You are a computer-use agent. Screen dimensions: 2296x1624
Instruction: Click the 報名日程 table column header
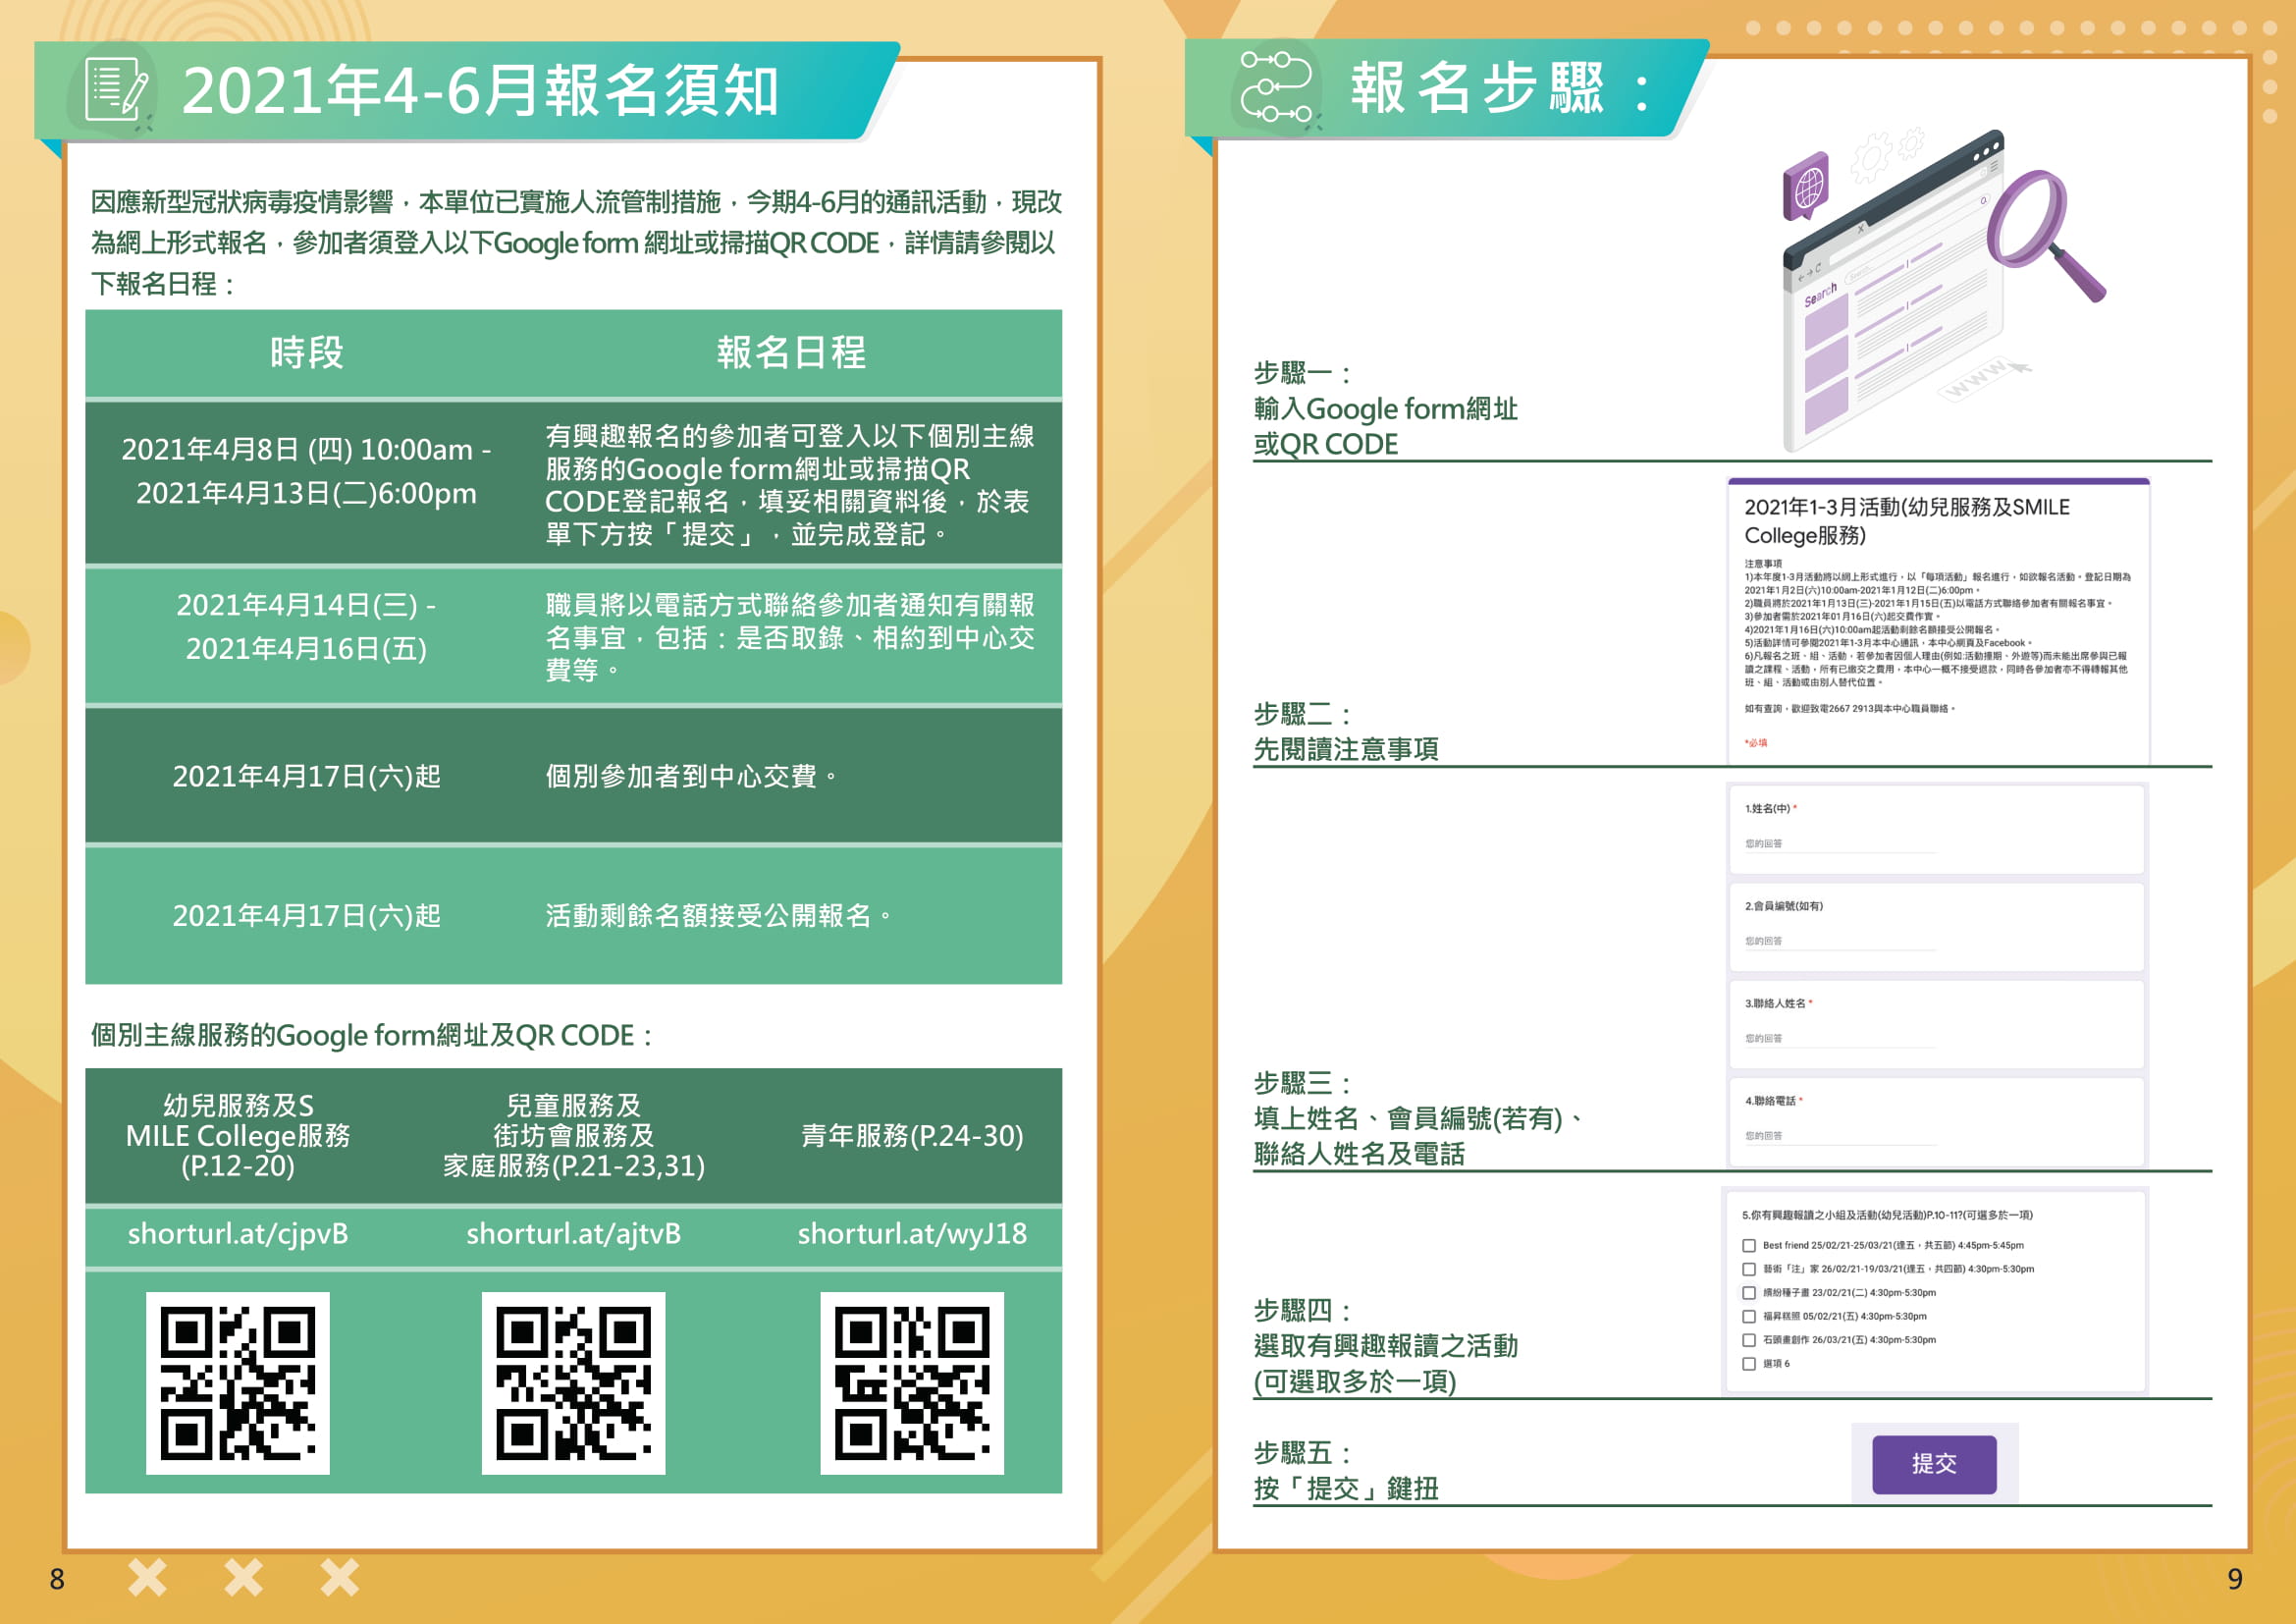(791, 353)
